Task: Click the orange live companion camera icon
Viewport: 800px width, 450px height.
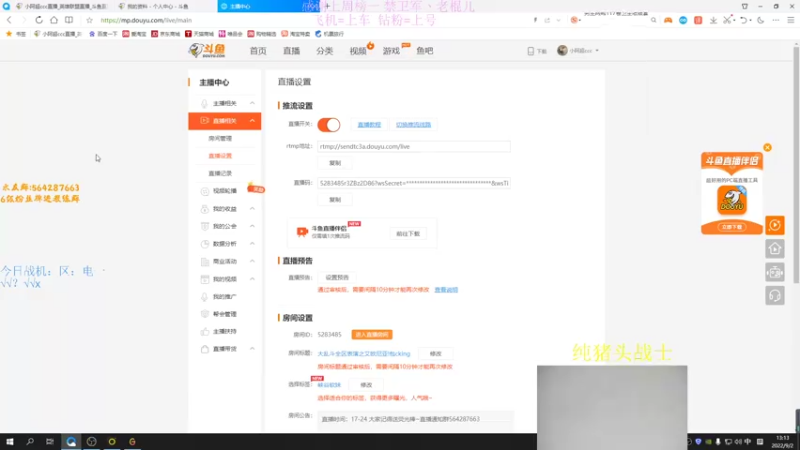Action: click(302, 232)
